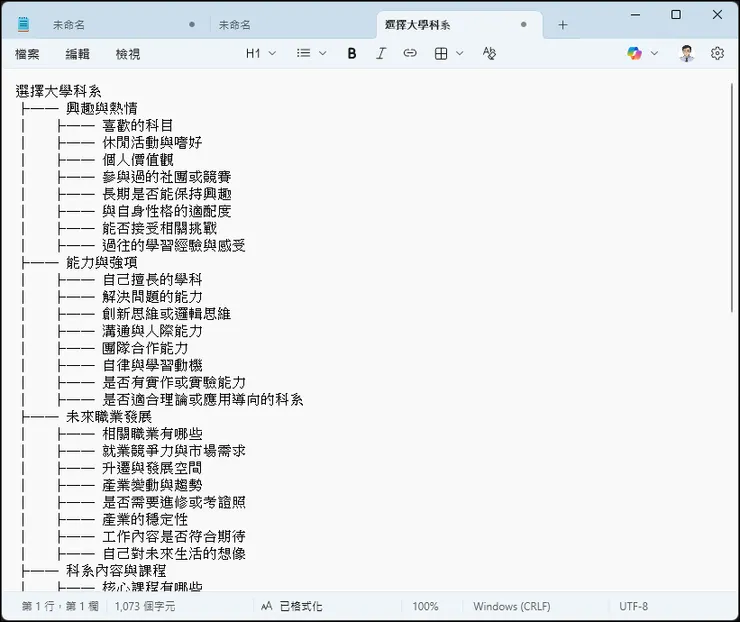Click the line 升遷與發展空間
The height and width of the screenshot is (622, 740).
152,468
